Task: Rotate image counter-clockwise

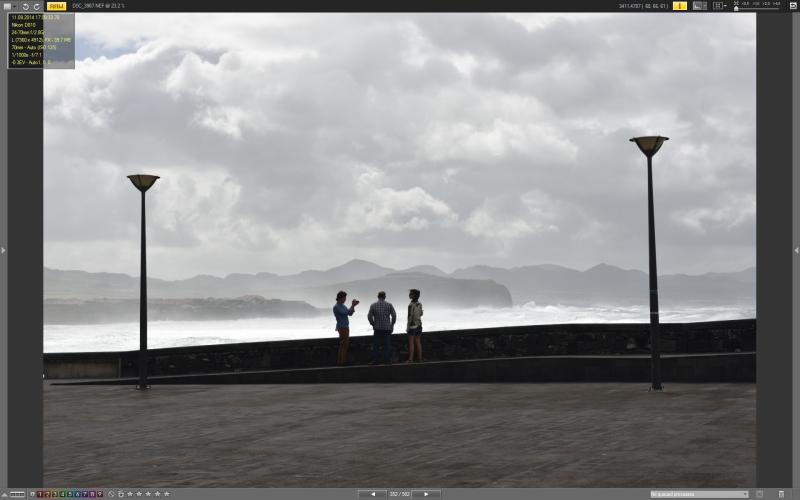Action: (26, 6)
